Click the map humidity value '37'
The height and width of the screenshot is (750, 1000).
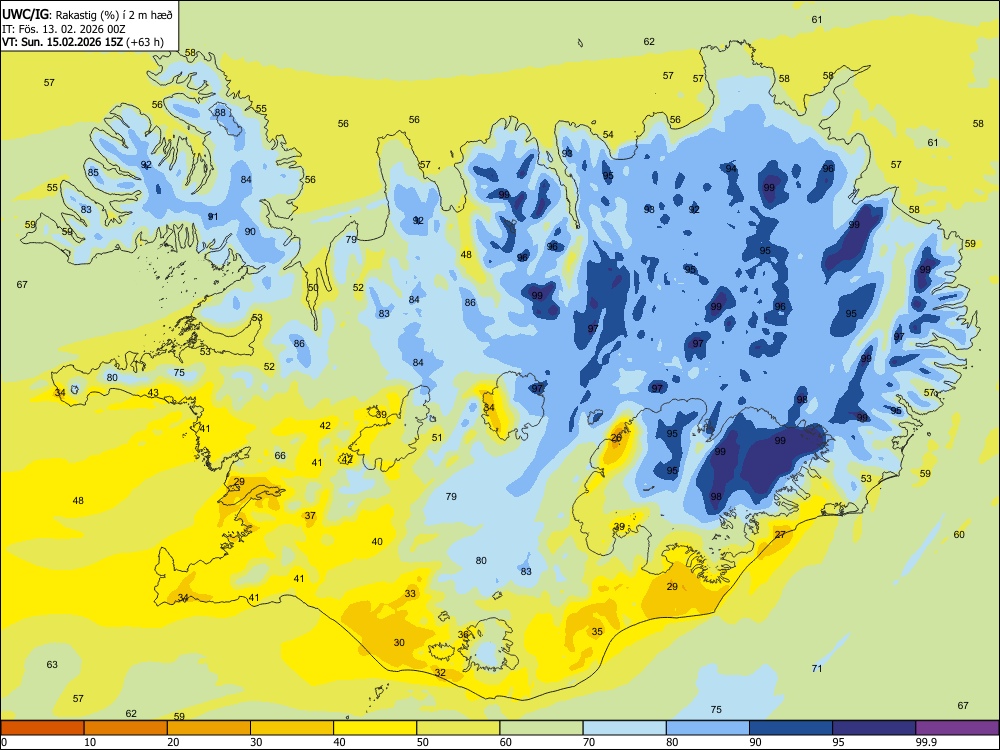[310, 516]
